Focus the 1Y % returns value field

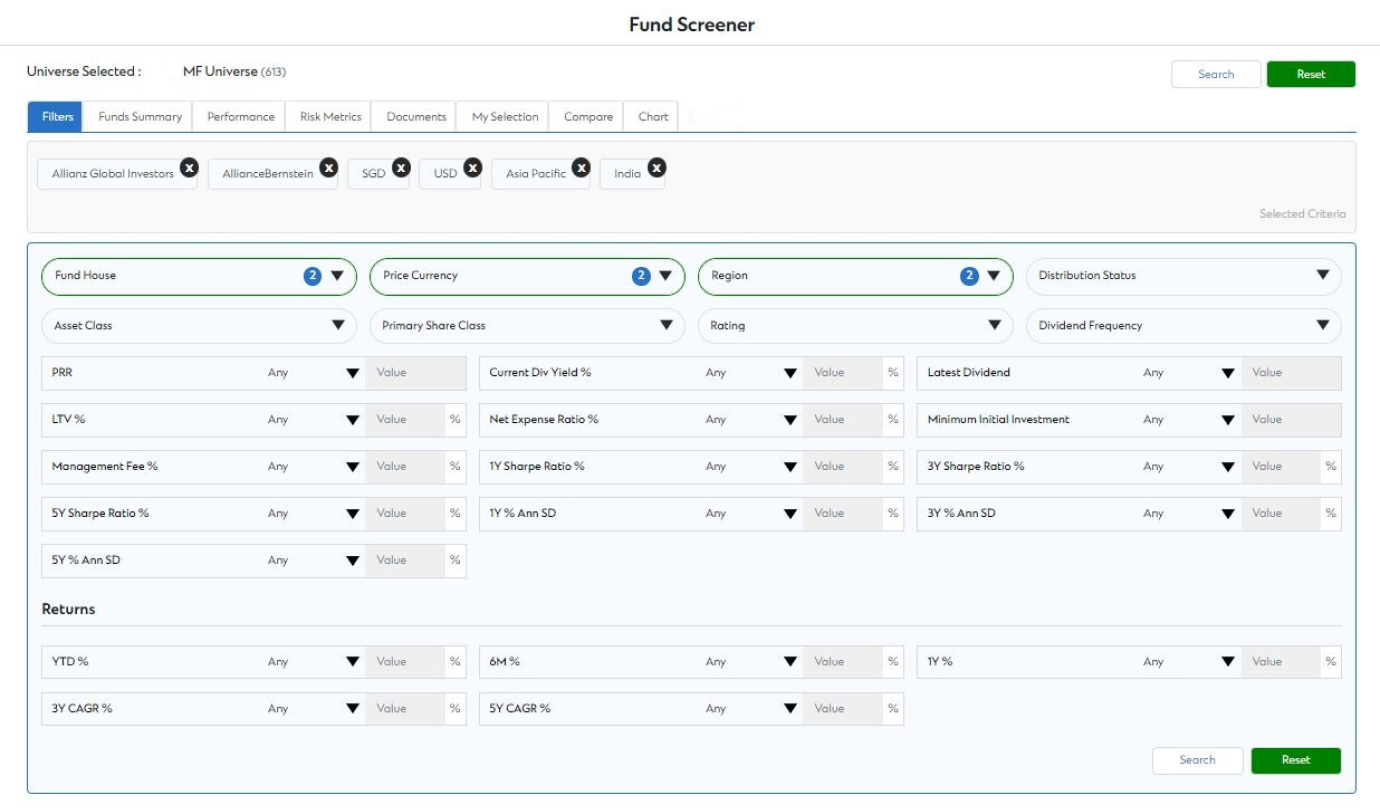coord(1281,662)
